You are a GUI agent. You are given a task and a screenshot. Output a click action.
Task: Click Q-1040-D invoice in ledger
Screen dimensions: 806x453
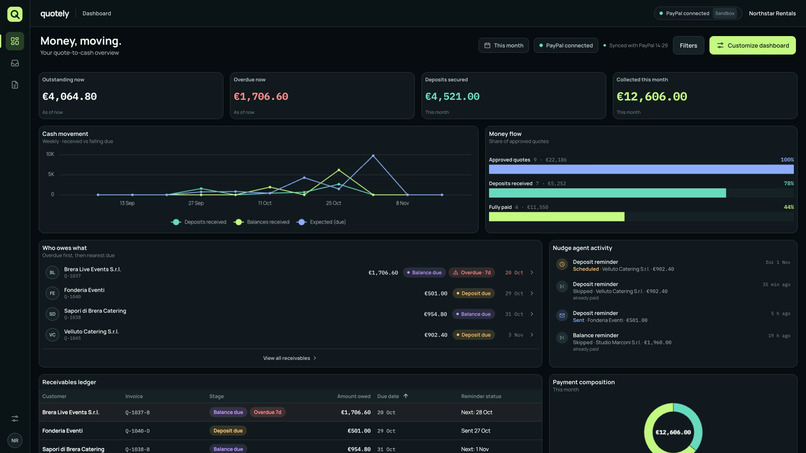coord(137,431)
